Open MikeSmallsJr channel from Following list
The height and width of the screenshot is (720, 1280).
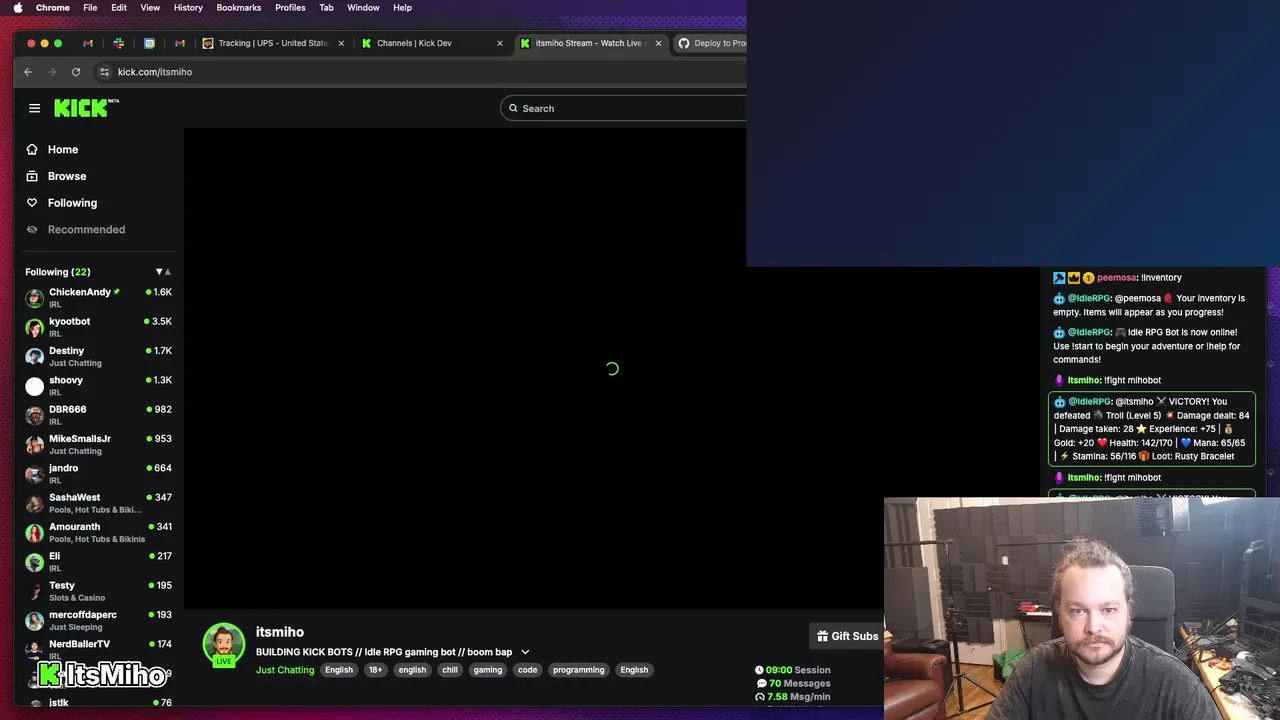tap(99, 444)
